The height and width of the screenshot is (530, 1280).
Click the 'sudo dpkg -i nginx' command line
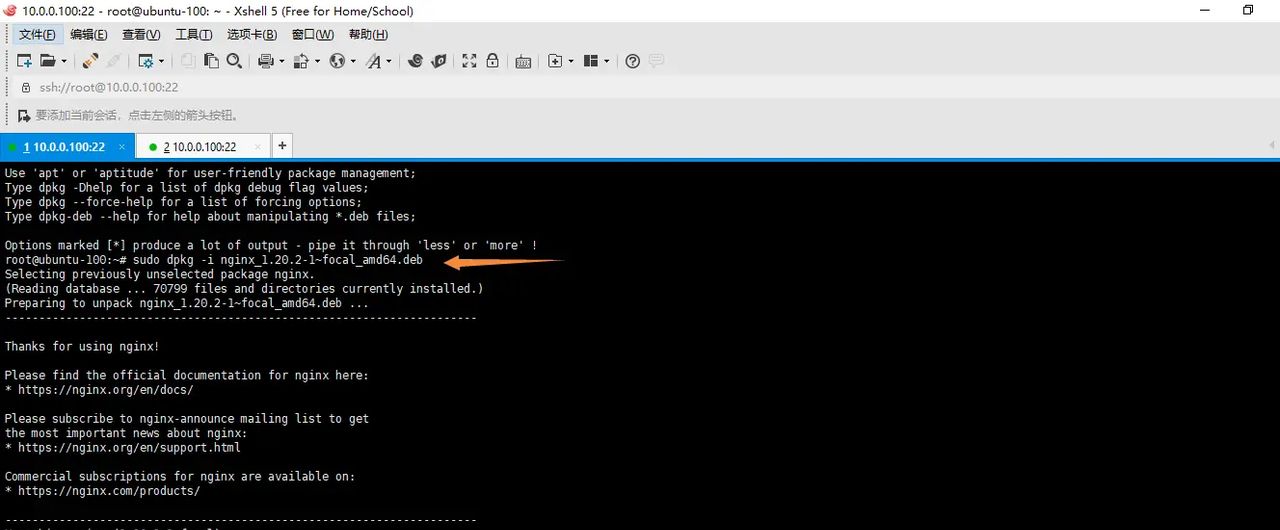pyautogui.click(x=214, y=260)
